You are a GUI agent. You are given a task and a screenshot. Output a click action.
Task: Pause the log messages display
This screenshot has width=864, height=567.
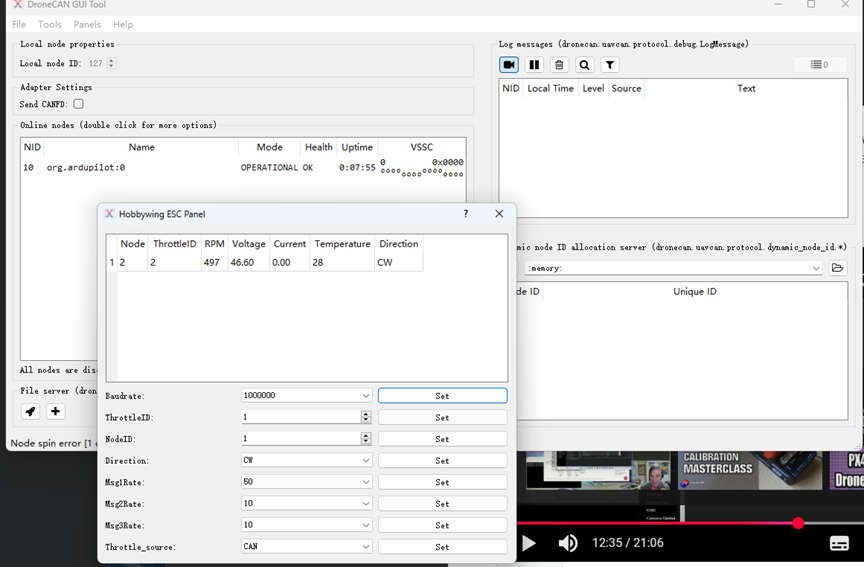pyautogui.click(x=534, y=65)
